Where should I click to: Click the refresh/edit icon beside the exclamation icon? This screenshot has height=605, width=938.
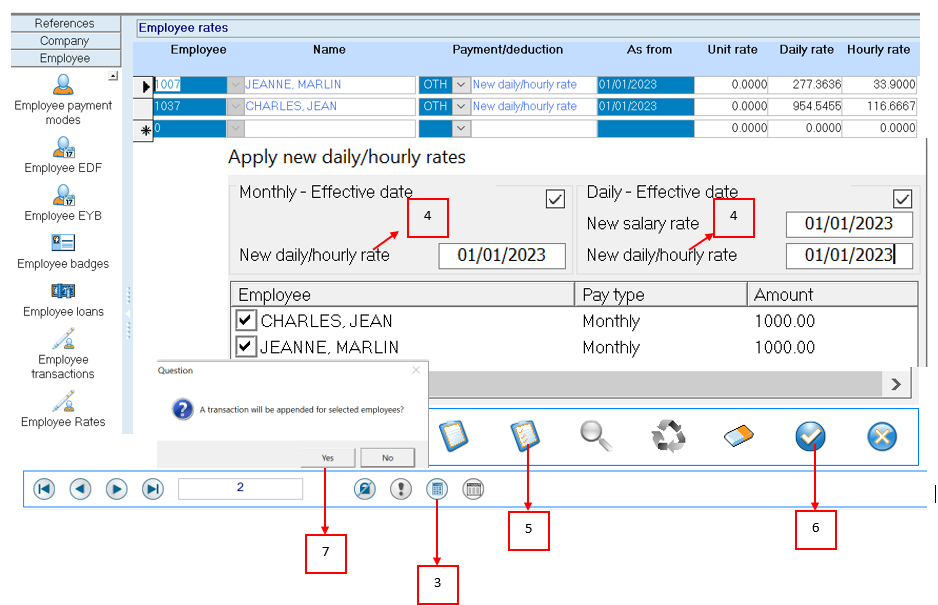[x=364, y=489]
